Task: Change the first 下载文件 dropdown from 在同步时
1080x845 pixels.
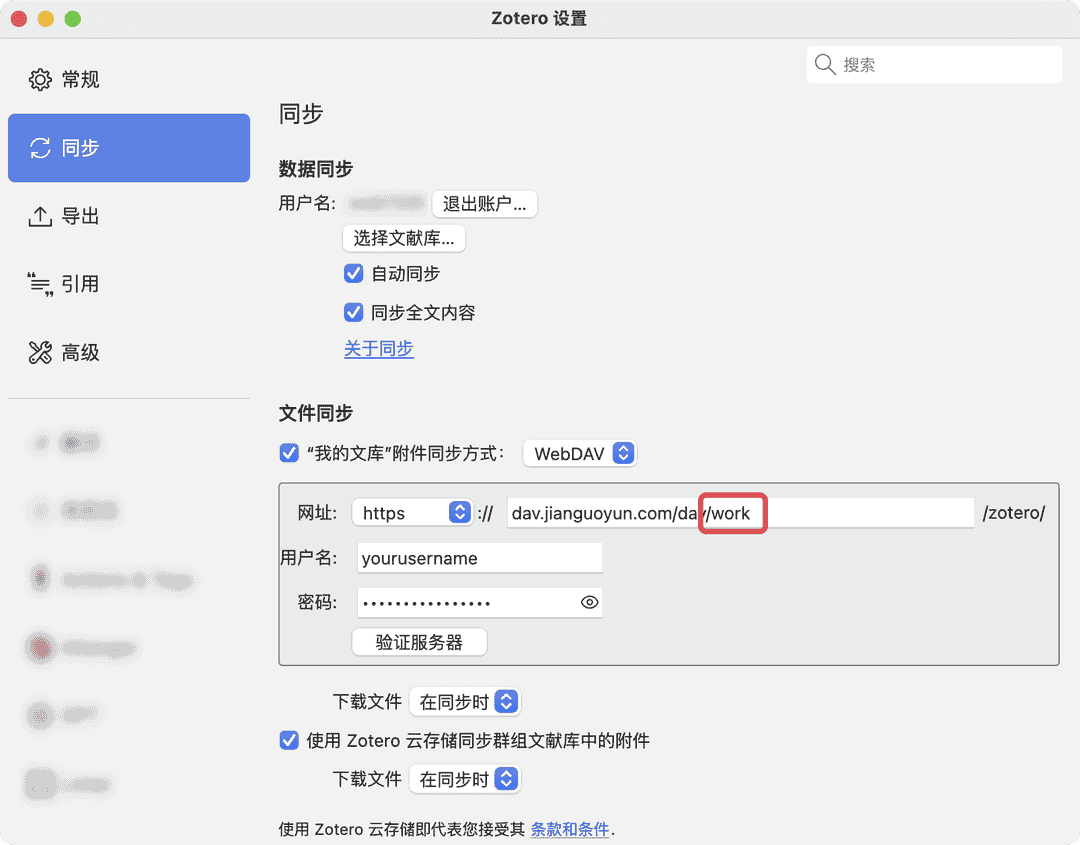Action: (464, 701)
